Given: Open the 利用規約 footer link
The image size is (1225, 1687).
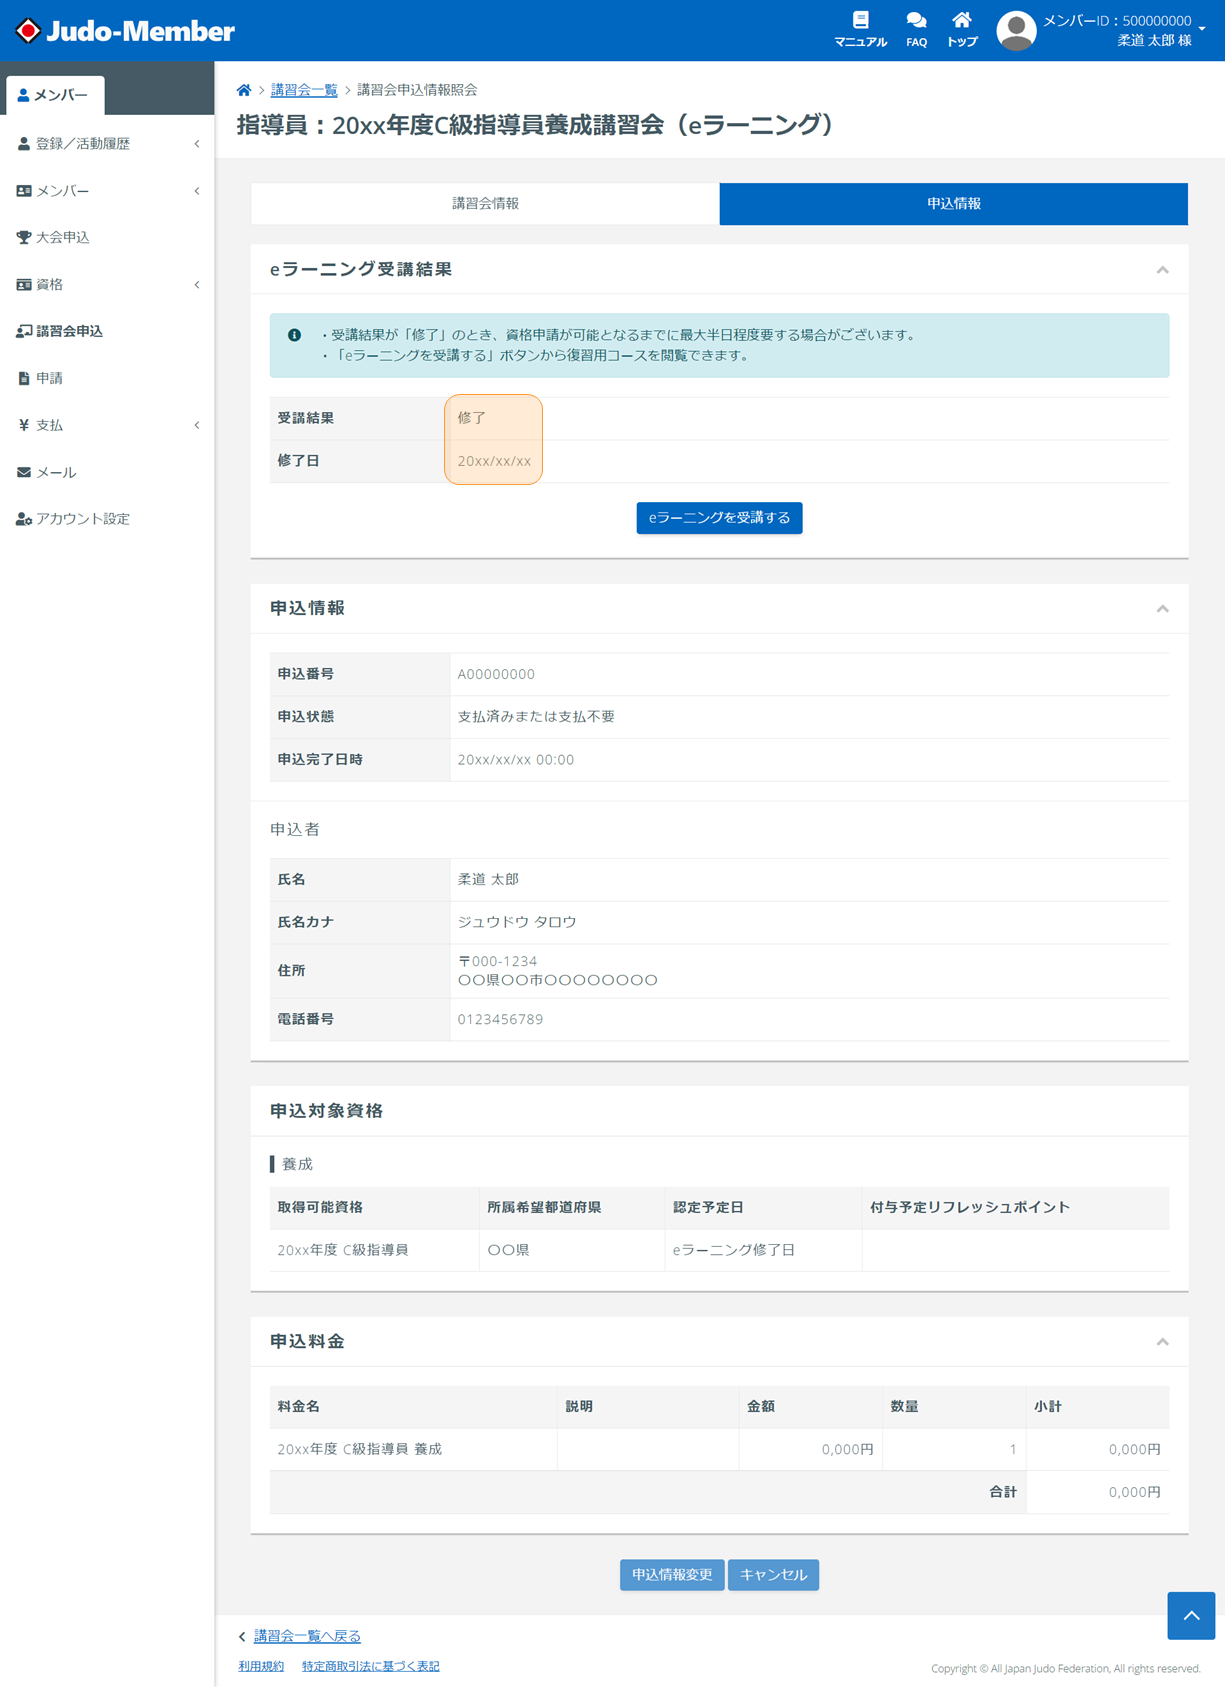Looking at the screenshot, I should (x=261, y=1666).
